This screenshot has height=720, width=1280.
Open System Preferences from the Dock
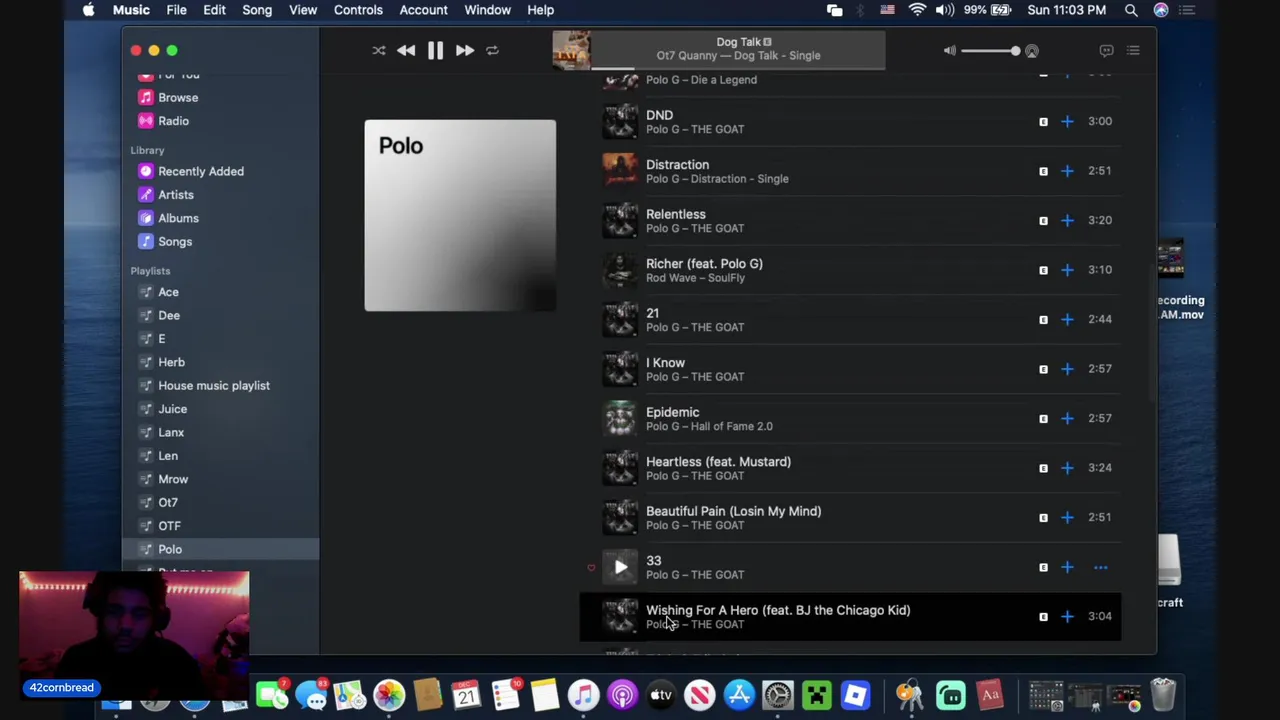tap(778, 694)
